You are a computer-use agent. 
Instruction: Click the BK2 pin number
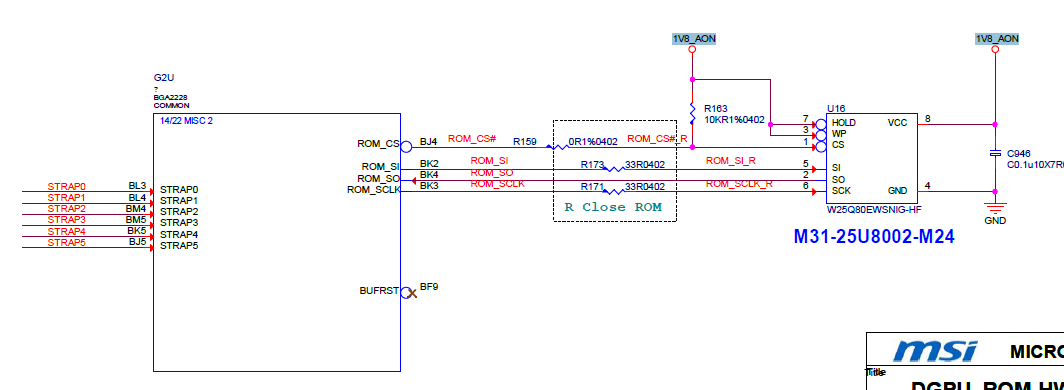tap(430, 163)
